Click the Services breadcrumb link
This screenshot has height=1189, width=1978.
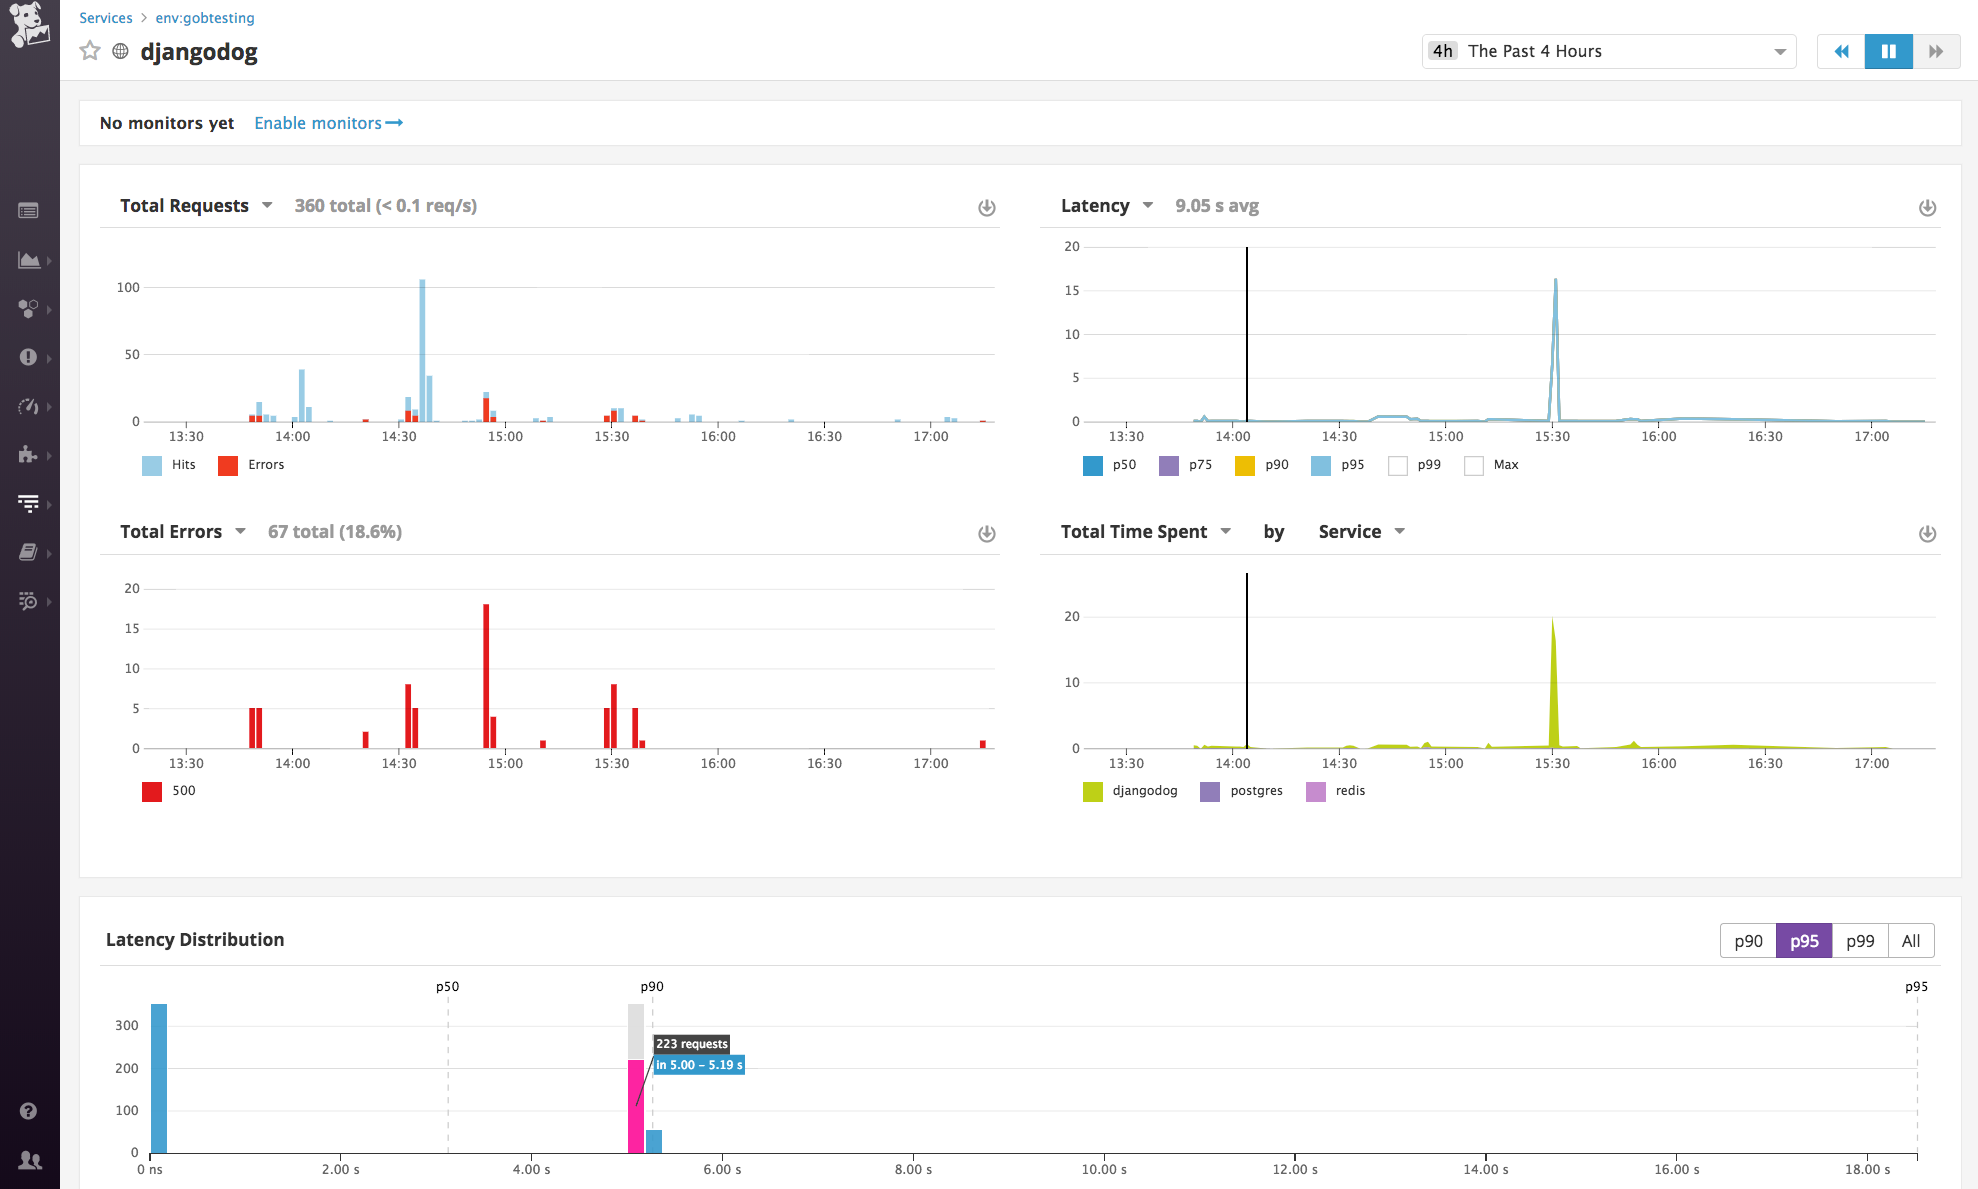(105, 17)
